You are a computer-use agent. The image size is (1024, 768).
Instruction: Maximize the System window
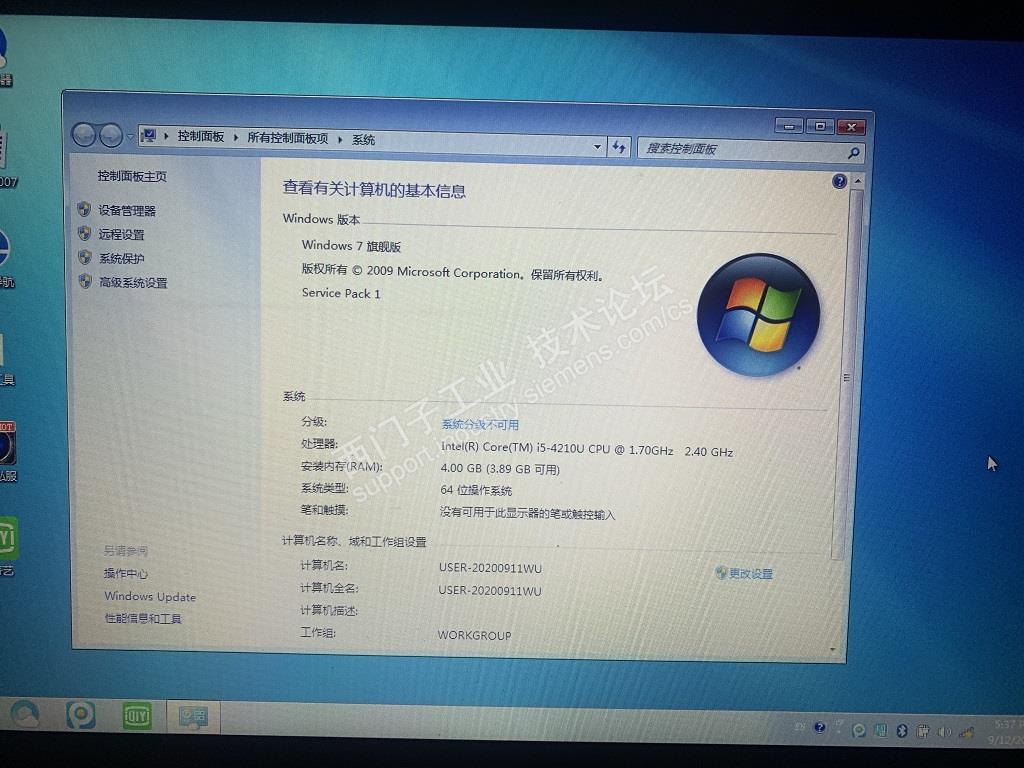click(820, 127)
